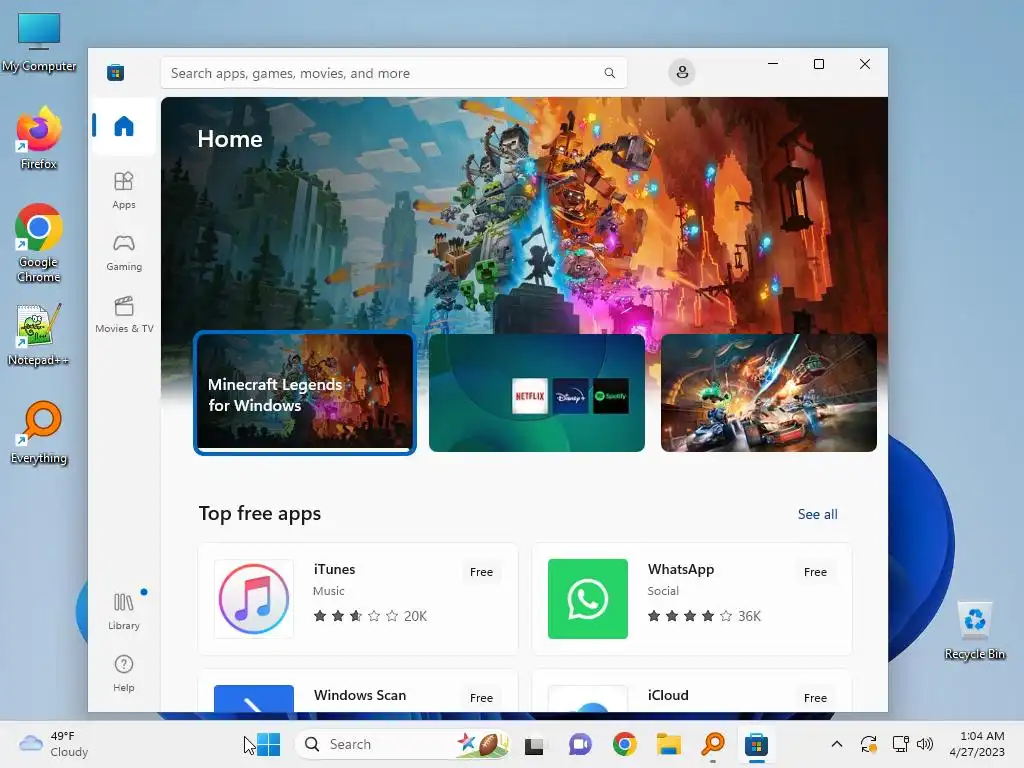Select the racing game banner card

pos(769,392)
